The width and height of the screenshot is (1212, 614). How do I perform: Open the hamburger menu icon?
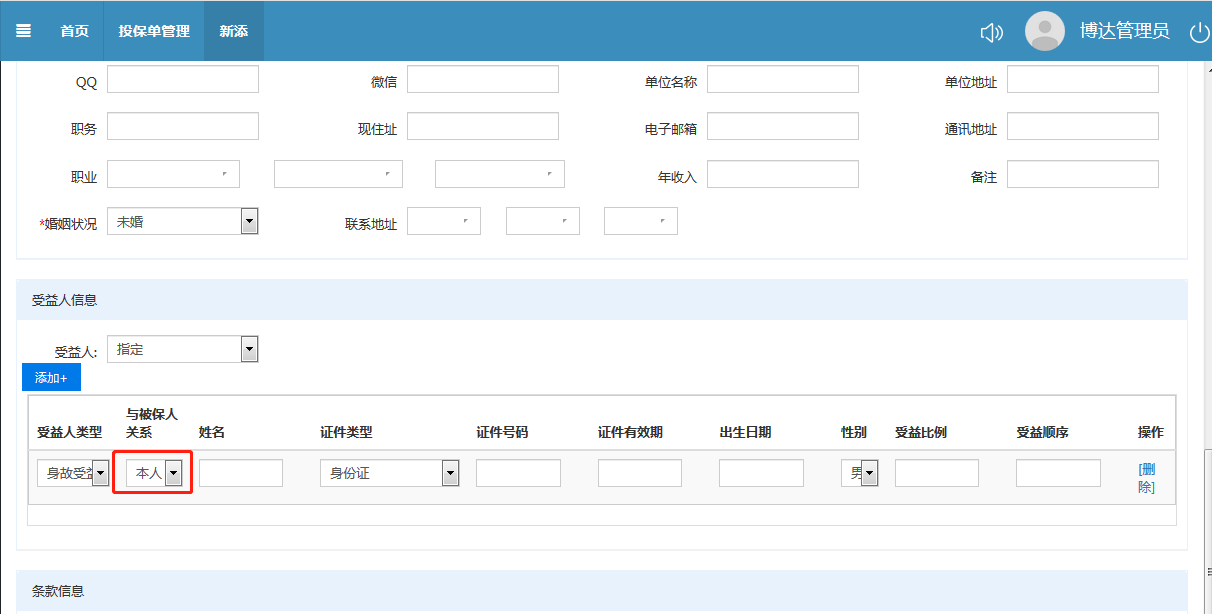(23, 31)
